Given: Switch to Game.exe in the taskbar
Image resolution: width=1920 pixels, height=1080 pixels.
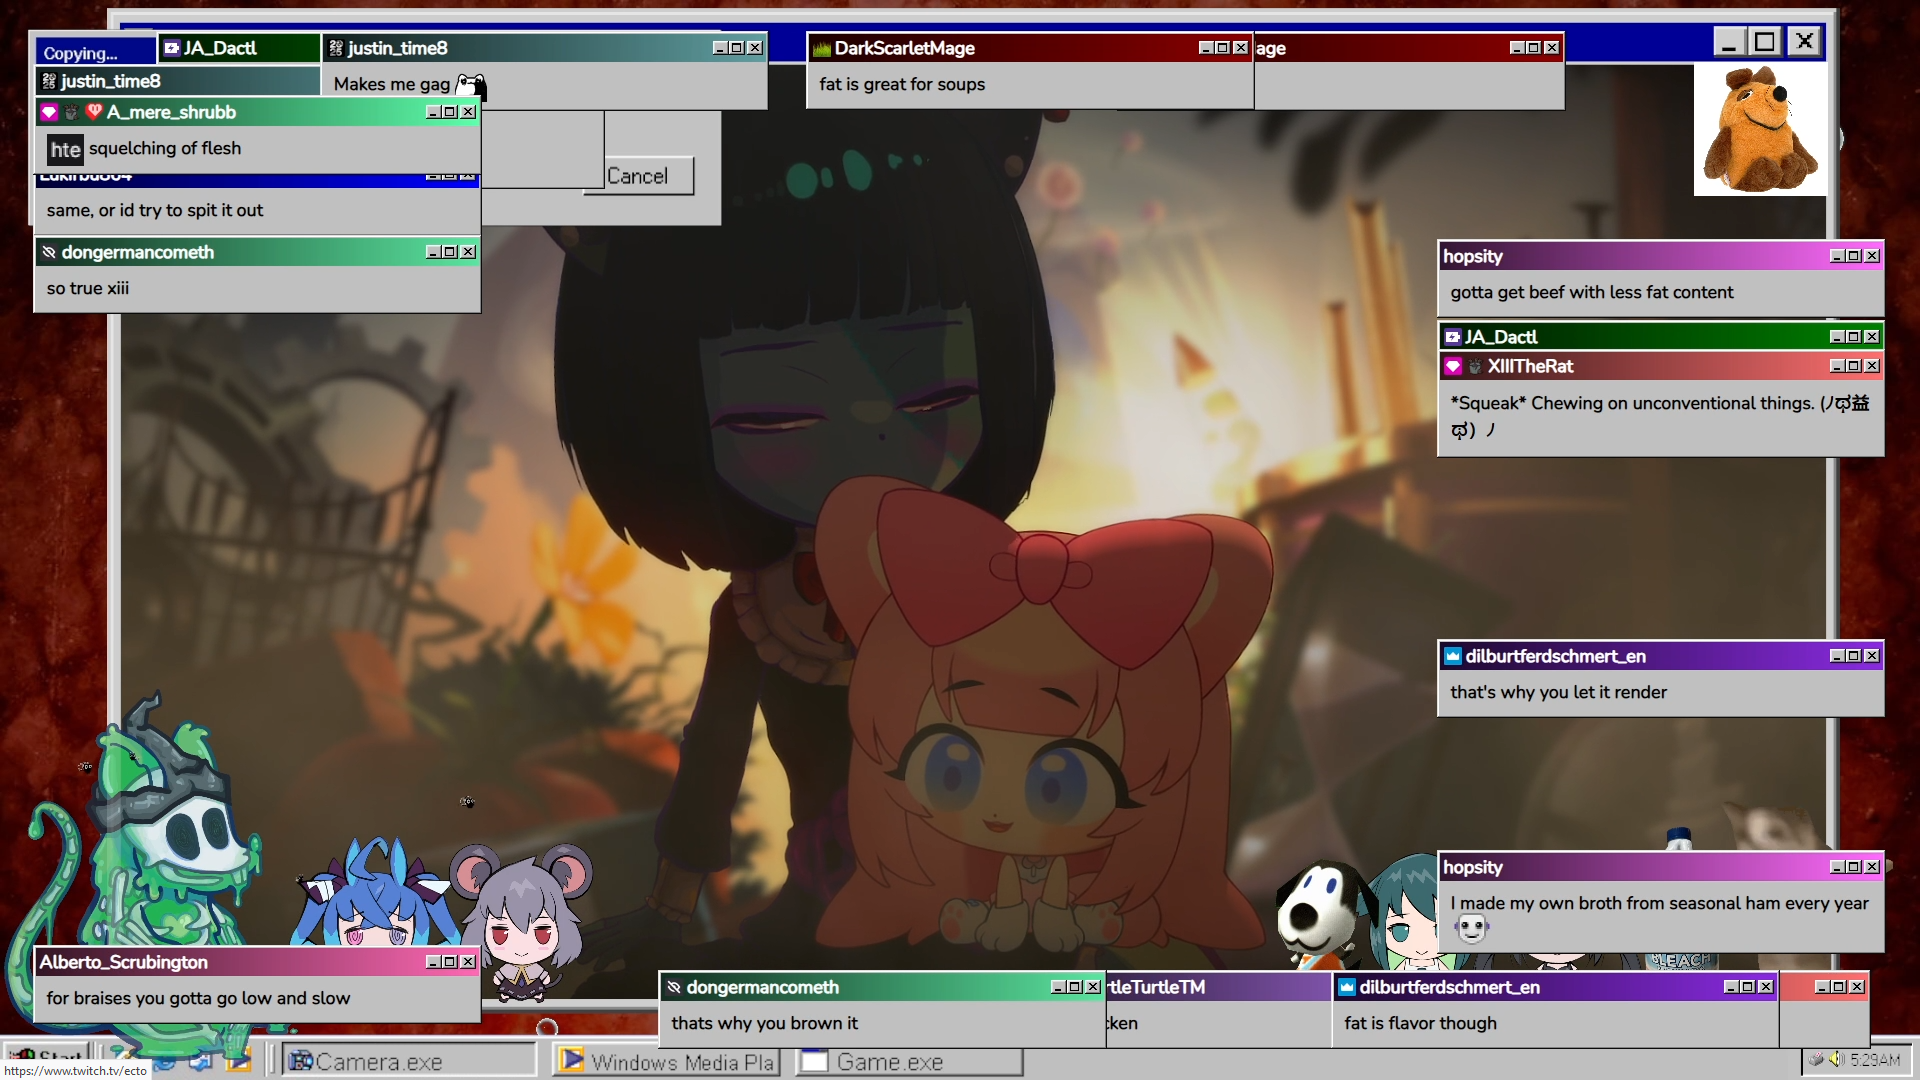Looking at the screenshot, I should coord(908,1062).
